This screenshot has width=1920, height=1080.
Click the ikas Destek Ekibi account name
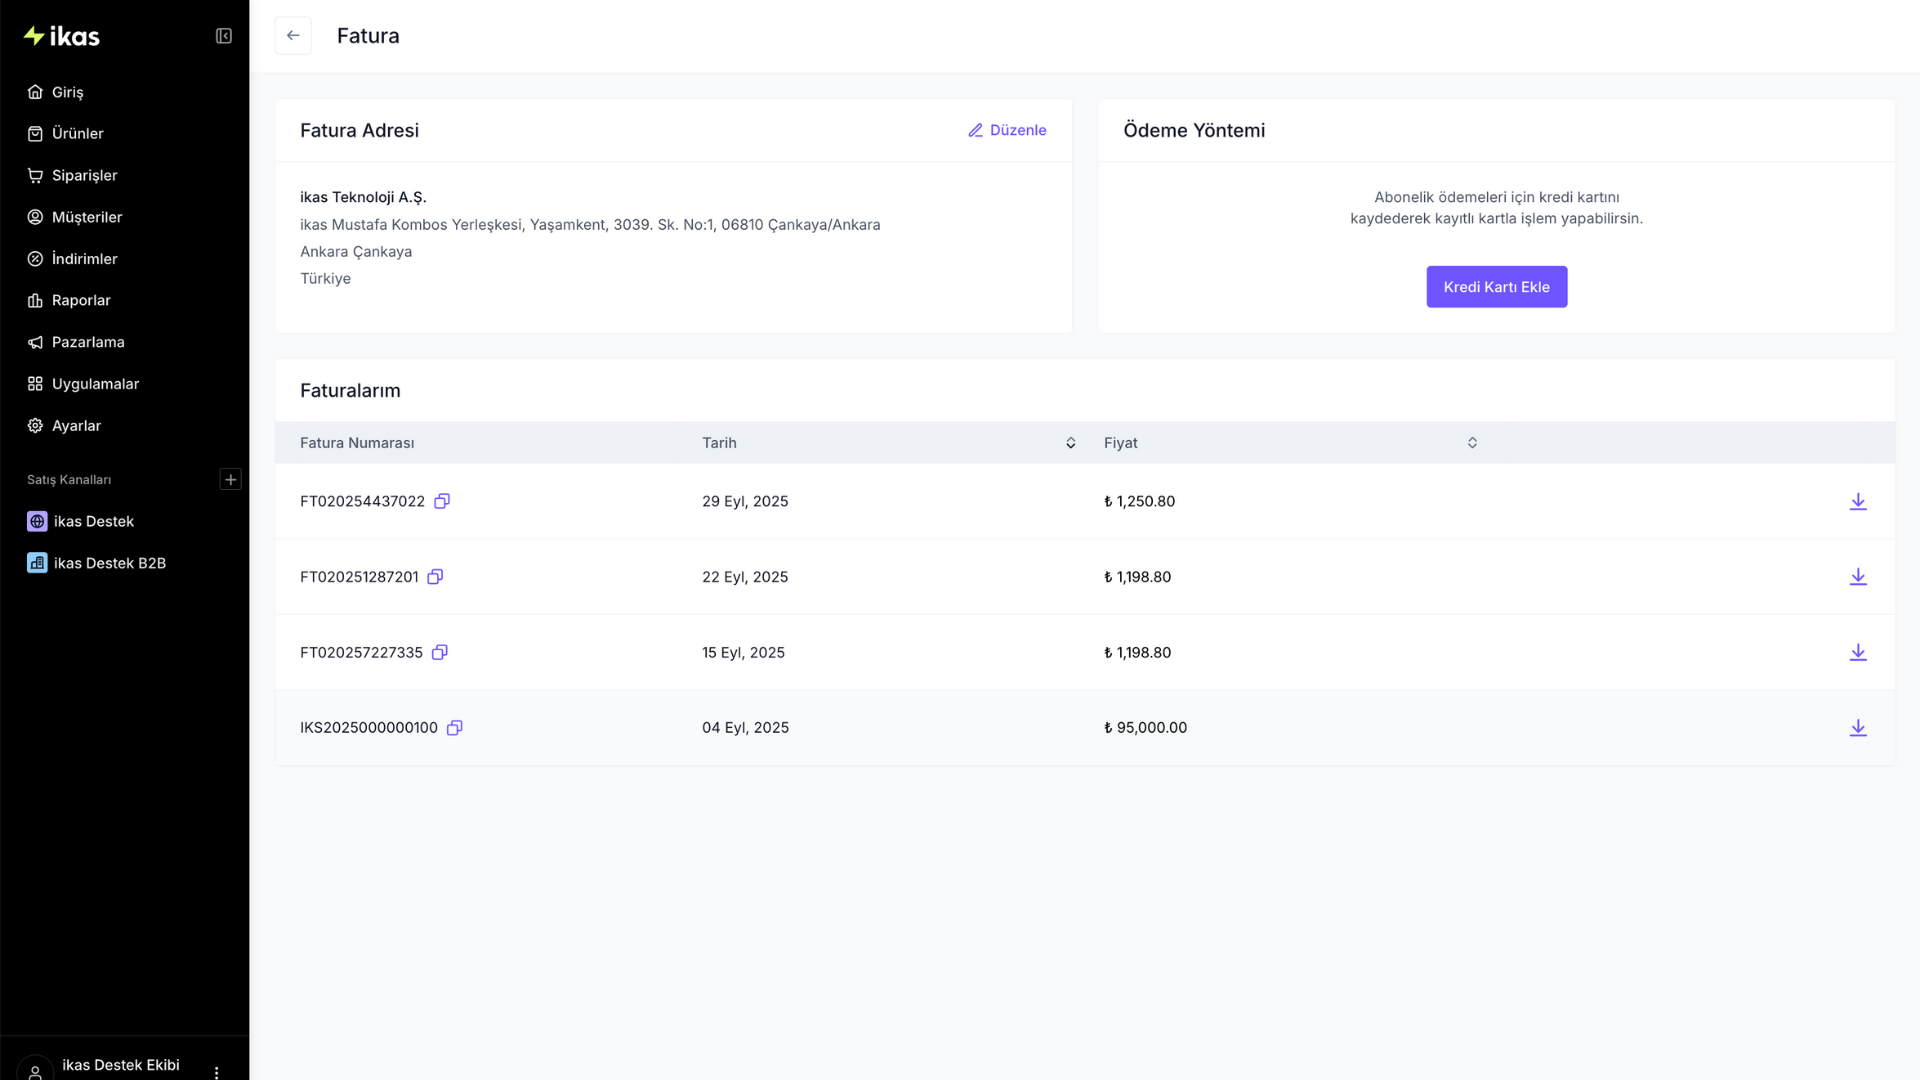[x=121, y=1065]
